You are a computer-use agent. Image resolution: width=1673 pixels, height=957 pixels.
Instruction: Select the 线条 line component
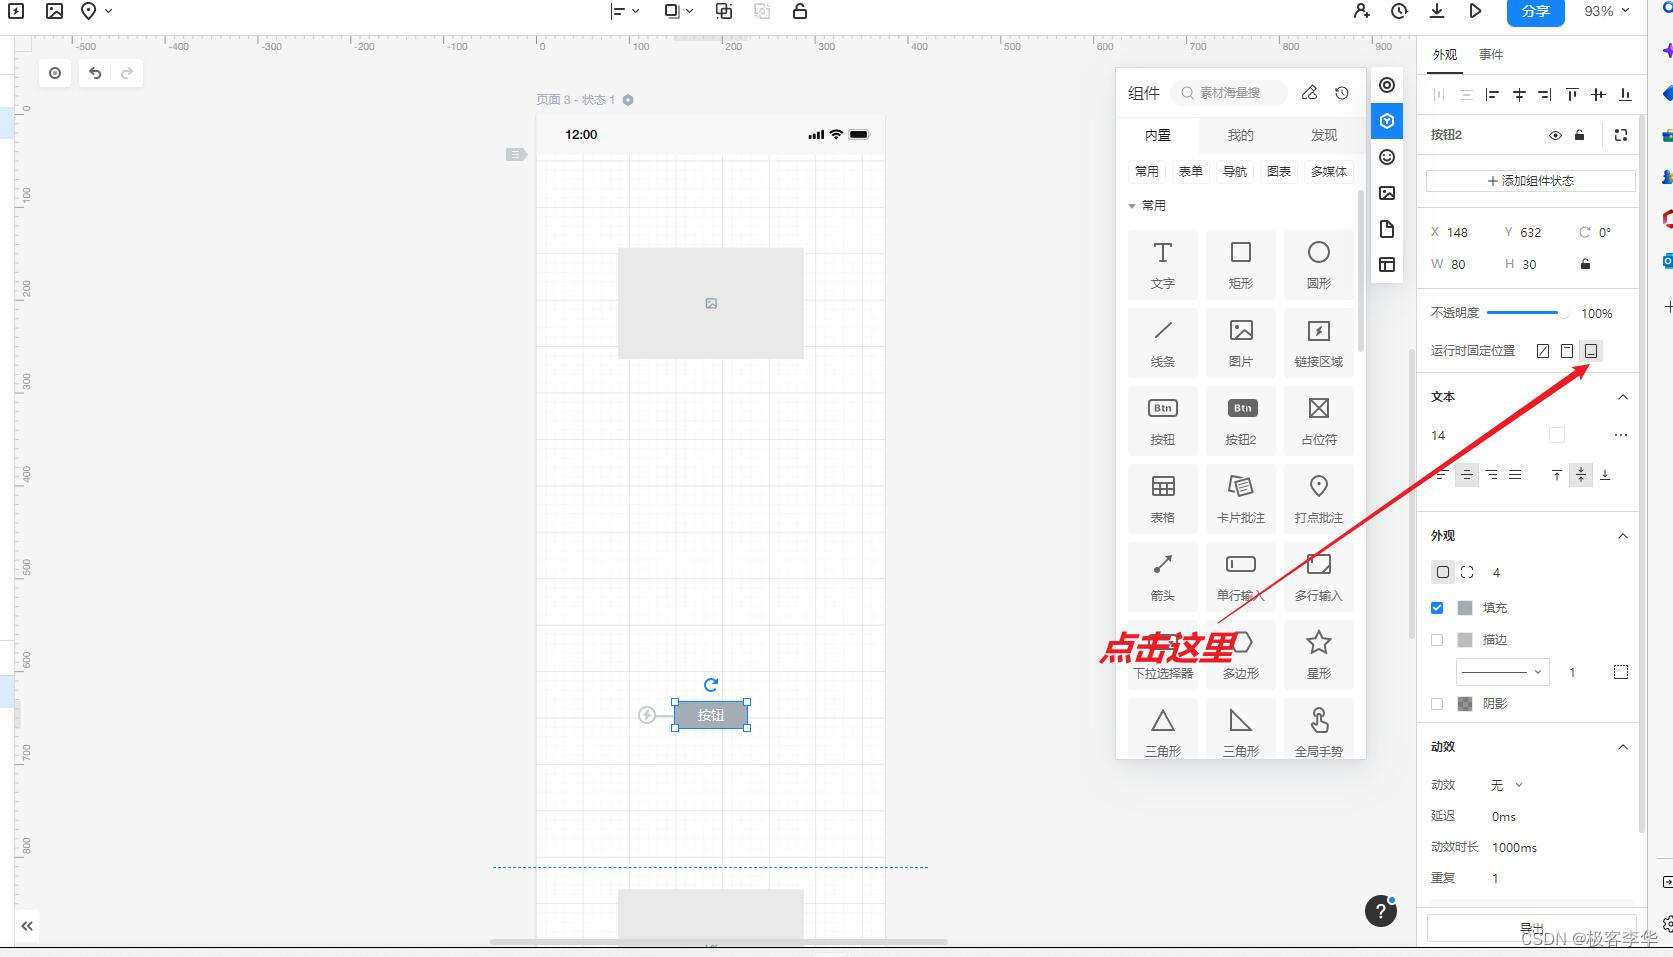click(1162, 343)
